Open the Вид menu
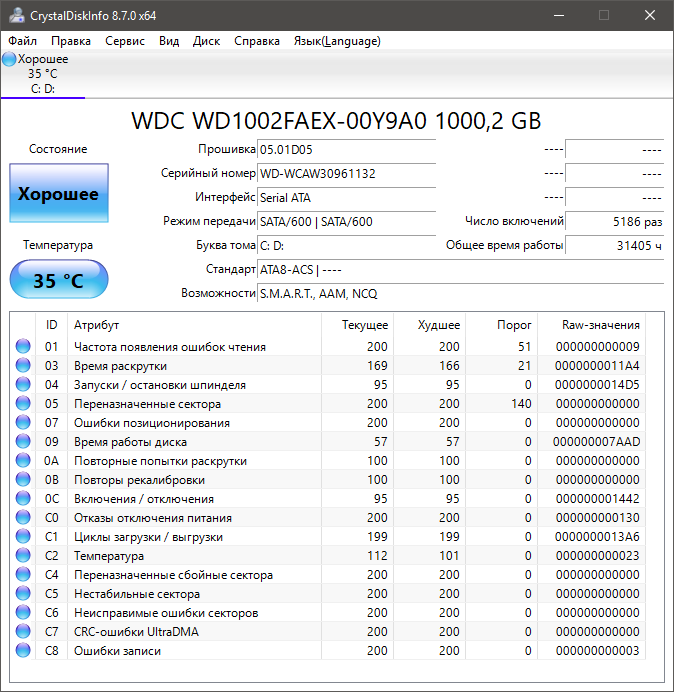This screenshot has width=674, height=692. [x=169, y=41]
